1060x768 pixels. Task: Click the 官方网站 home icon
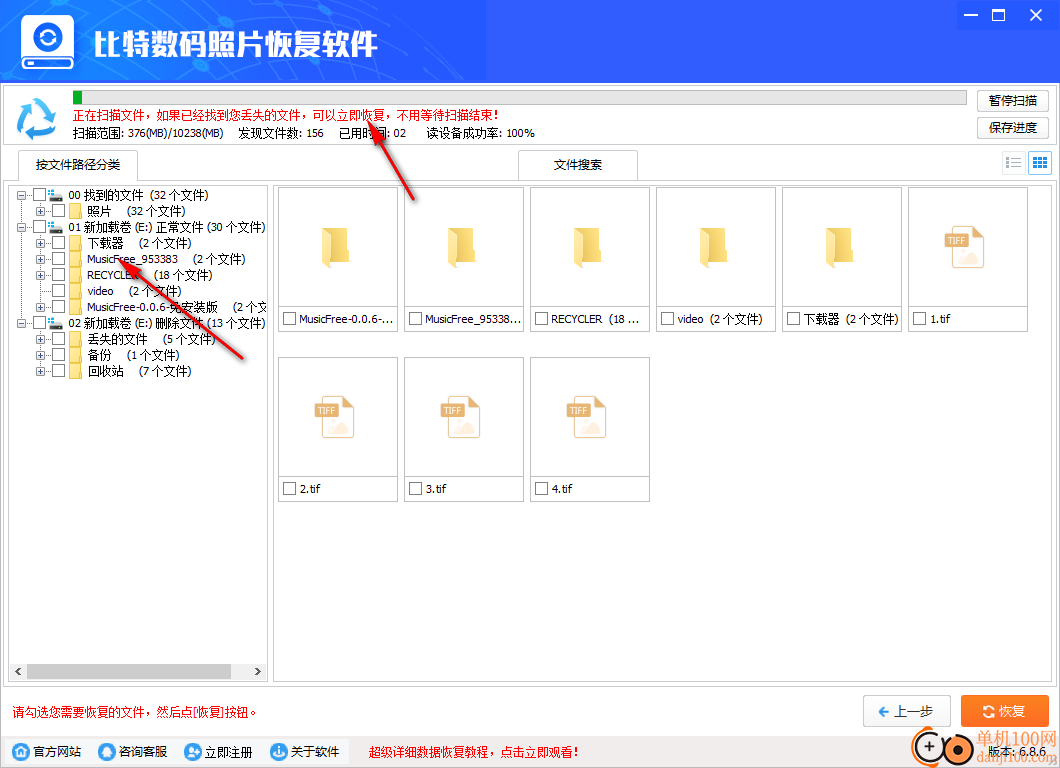click(21, 751)
